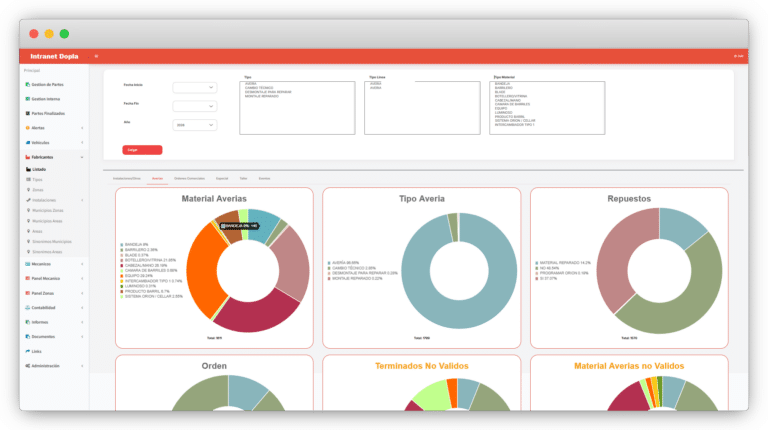
Task: Click the Intranet Dopla header title
Action: click(54, 56)
